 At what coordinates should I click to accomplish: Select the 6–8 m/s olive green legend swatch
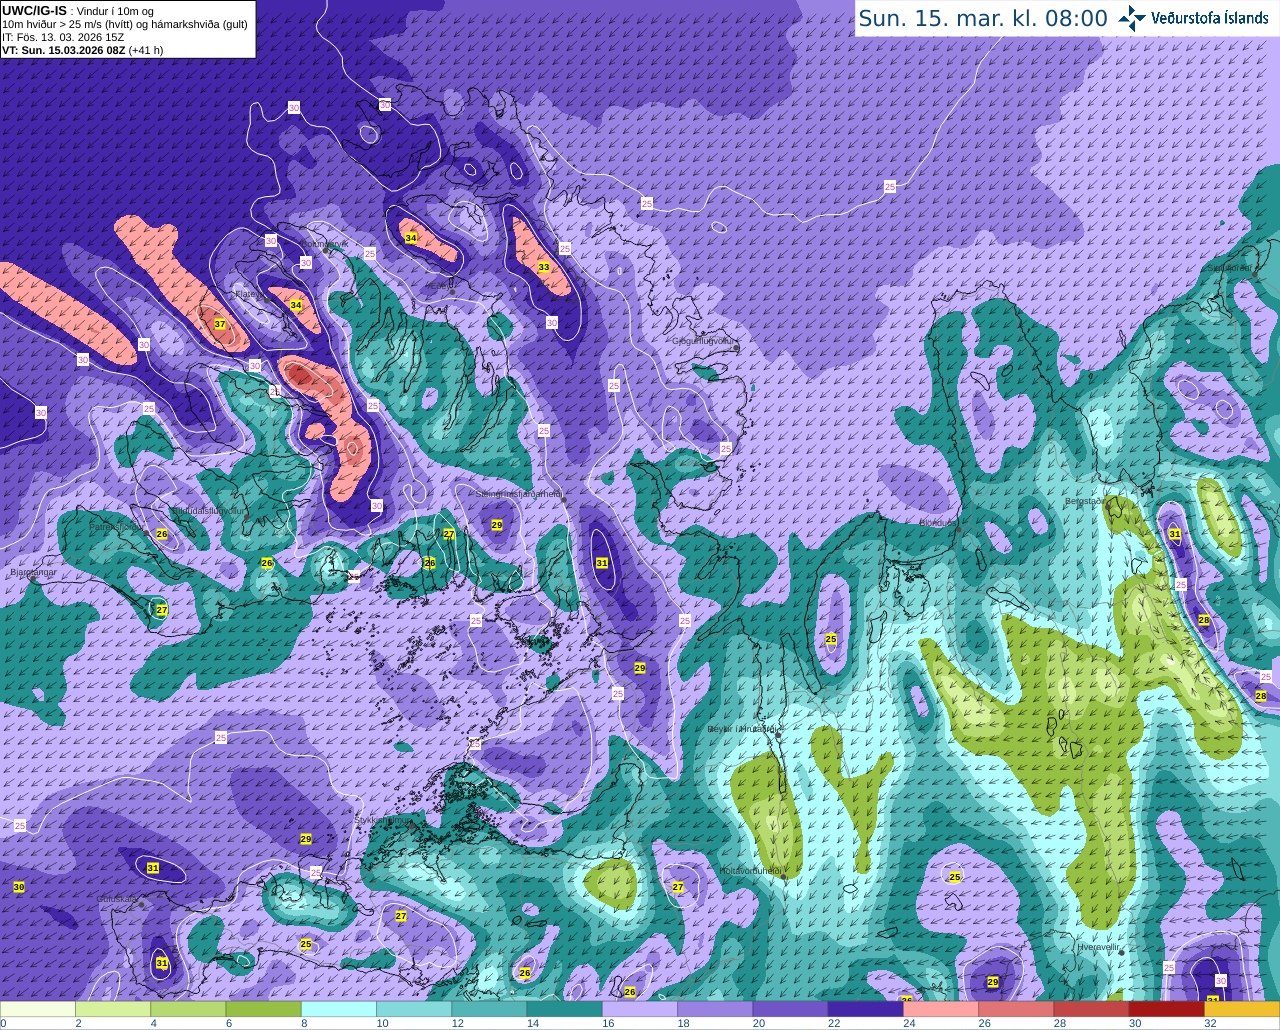(264, 1009)
